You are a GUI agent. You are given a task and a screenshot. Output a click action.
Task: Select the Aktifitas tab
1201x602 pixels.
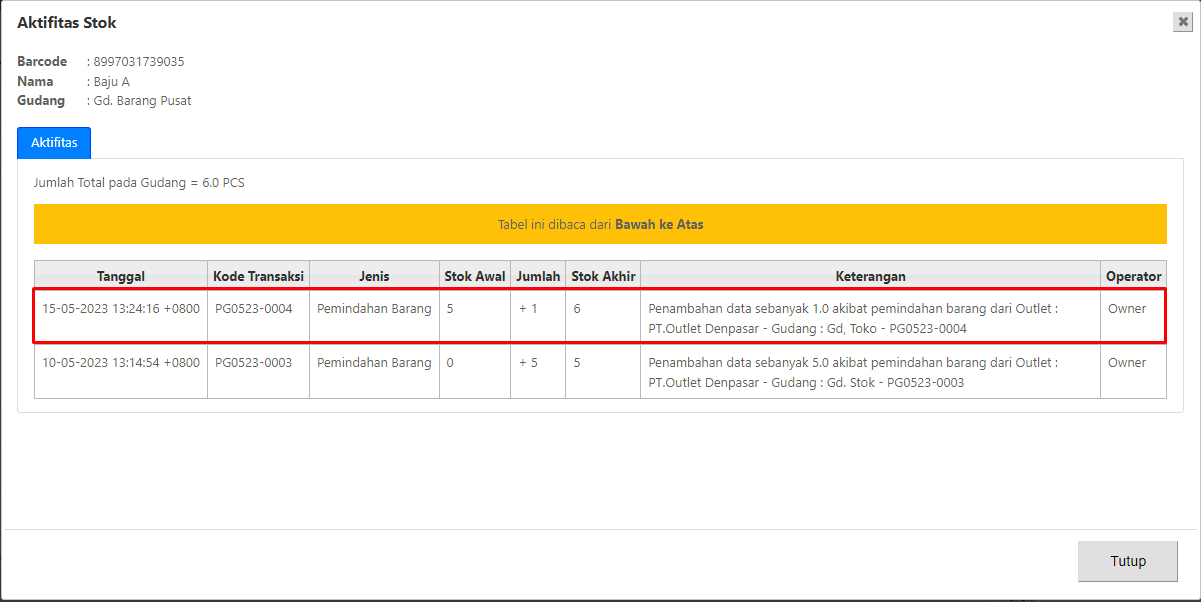pos(54,143)
